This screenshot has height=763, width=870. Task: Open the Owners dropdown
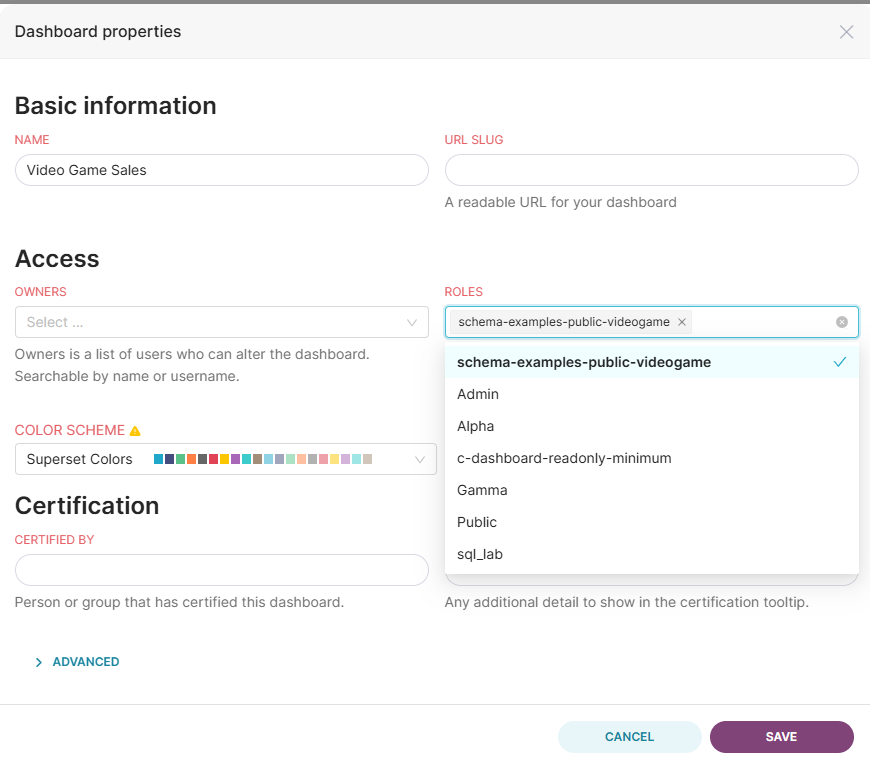click(222, 322)
